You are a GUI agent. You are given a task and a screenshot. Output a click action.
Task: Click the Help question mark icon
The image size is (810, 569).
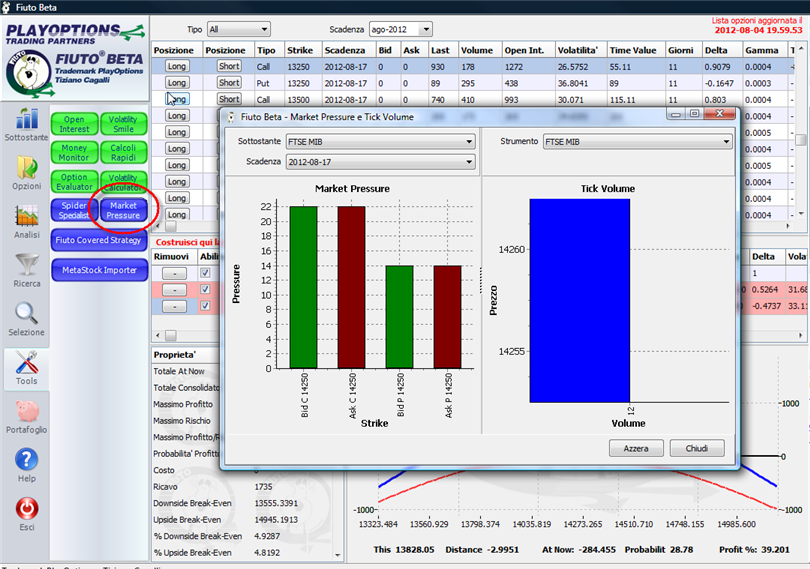click(x=27, y=459)
